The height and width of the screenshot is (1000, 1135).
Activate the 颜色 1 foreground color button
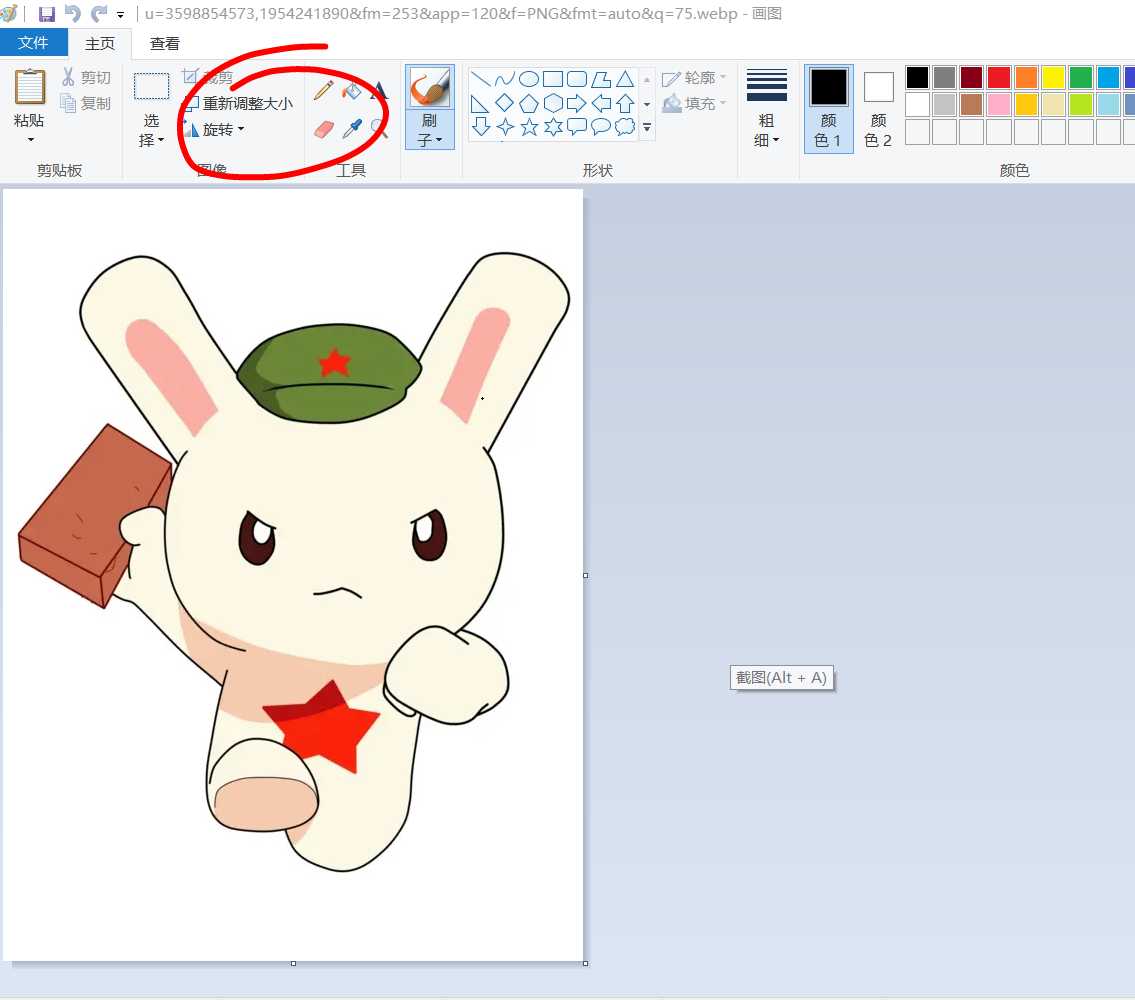(x=829, y=109)
